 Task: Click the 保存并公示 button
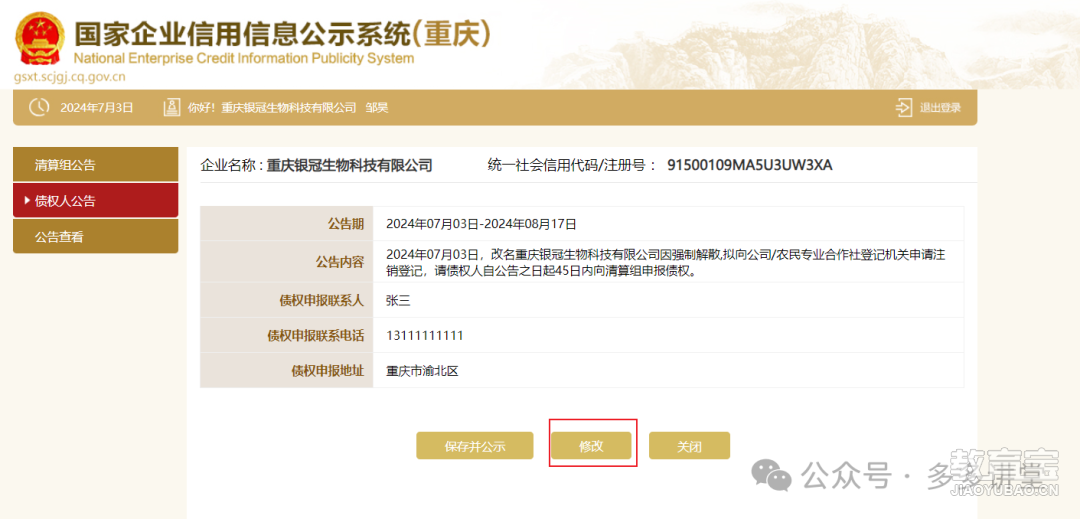[x=475, y=445]
